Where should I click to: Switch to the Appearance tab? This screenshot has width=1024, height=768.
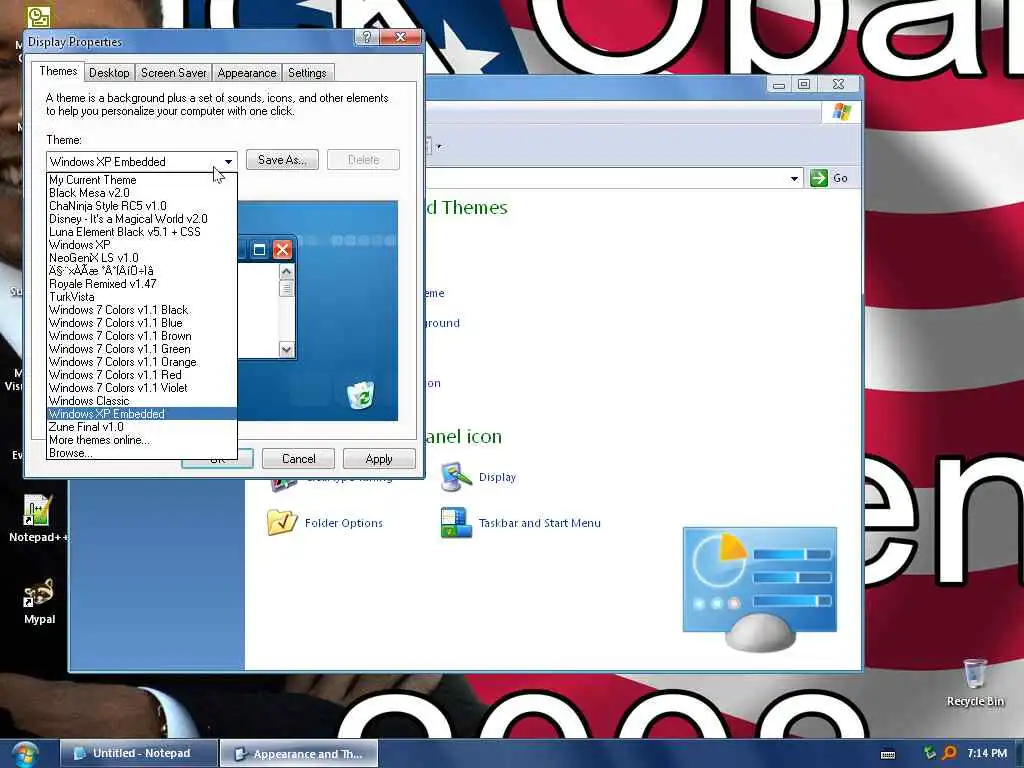tap(247, 72)
